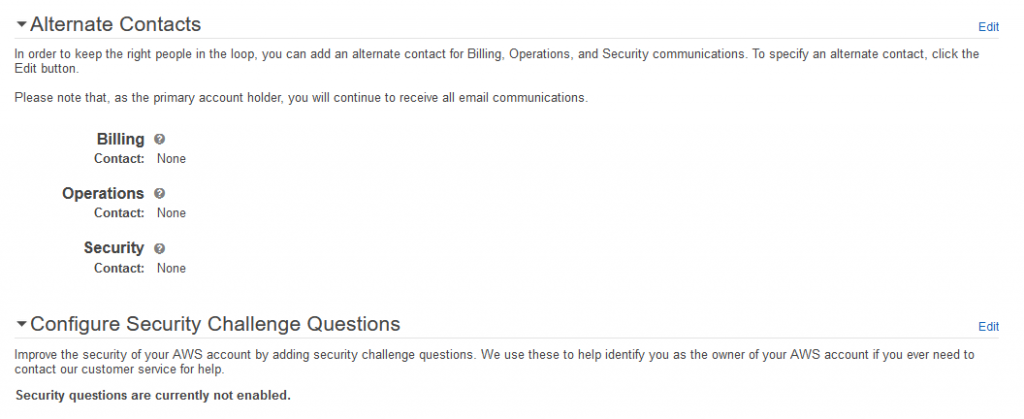Click the 'Improve the security of your AWS account' description
Image resolution: width=1024 pixels, height=419 pixels.
[x=494, y=362]
